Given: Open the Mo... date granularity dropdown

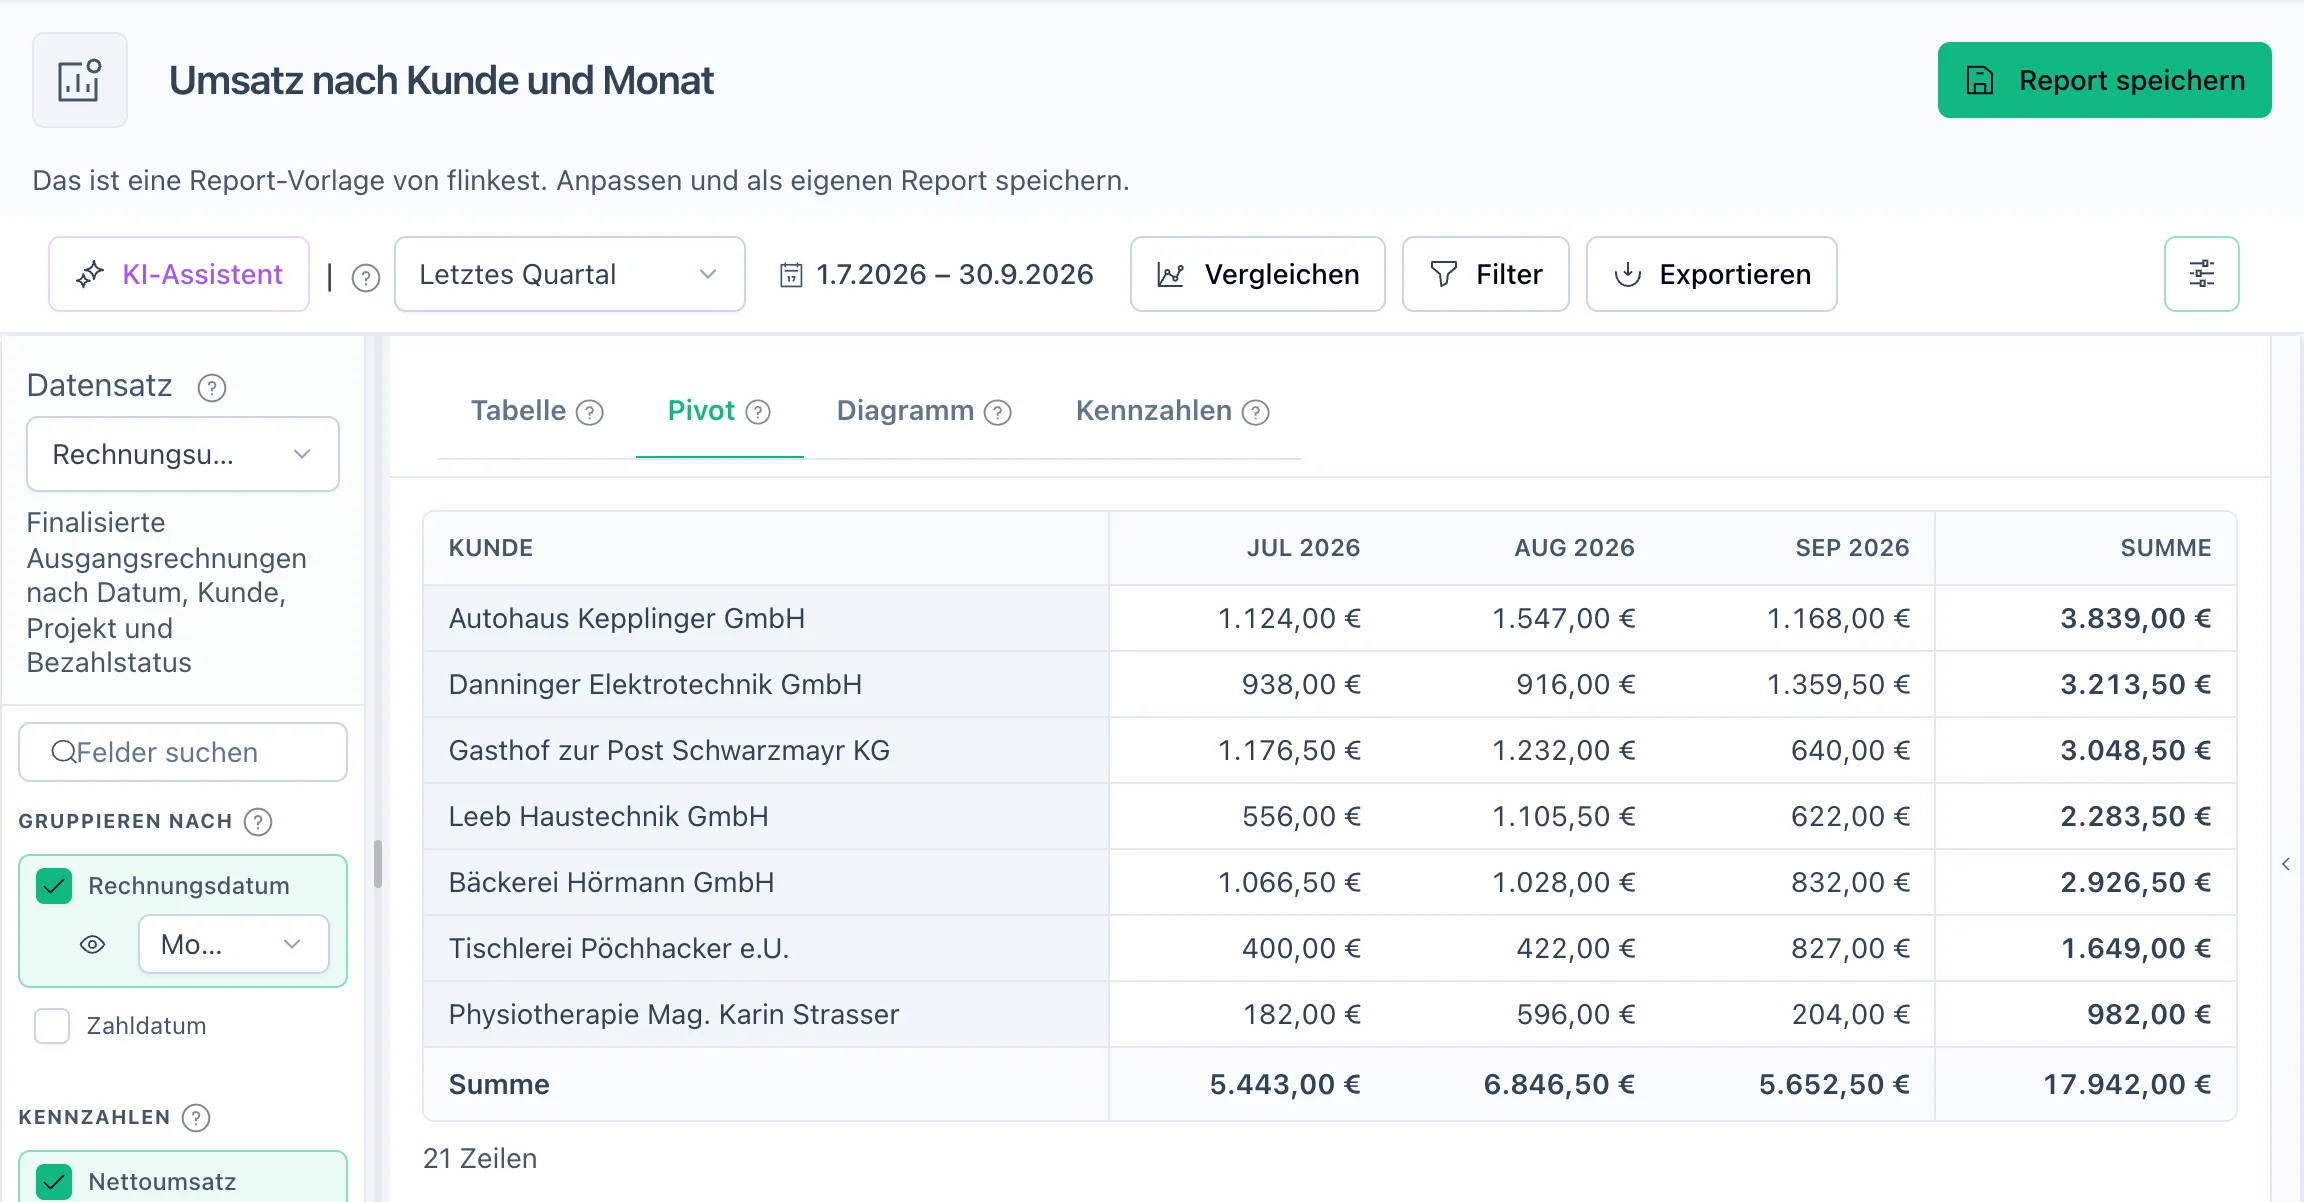Looking at the screenshot, I should coord(234,945).
